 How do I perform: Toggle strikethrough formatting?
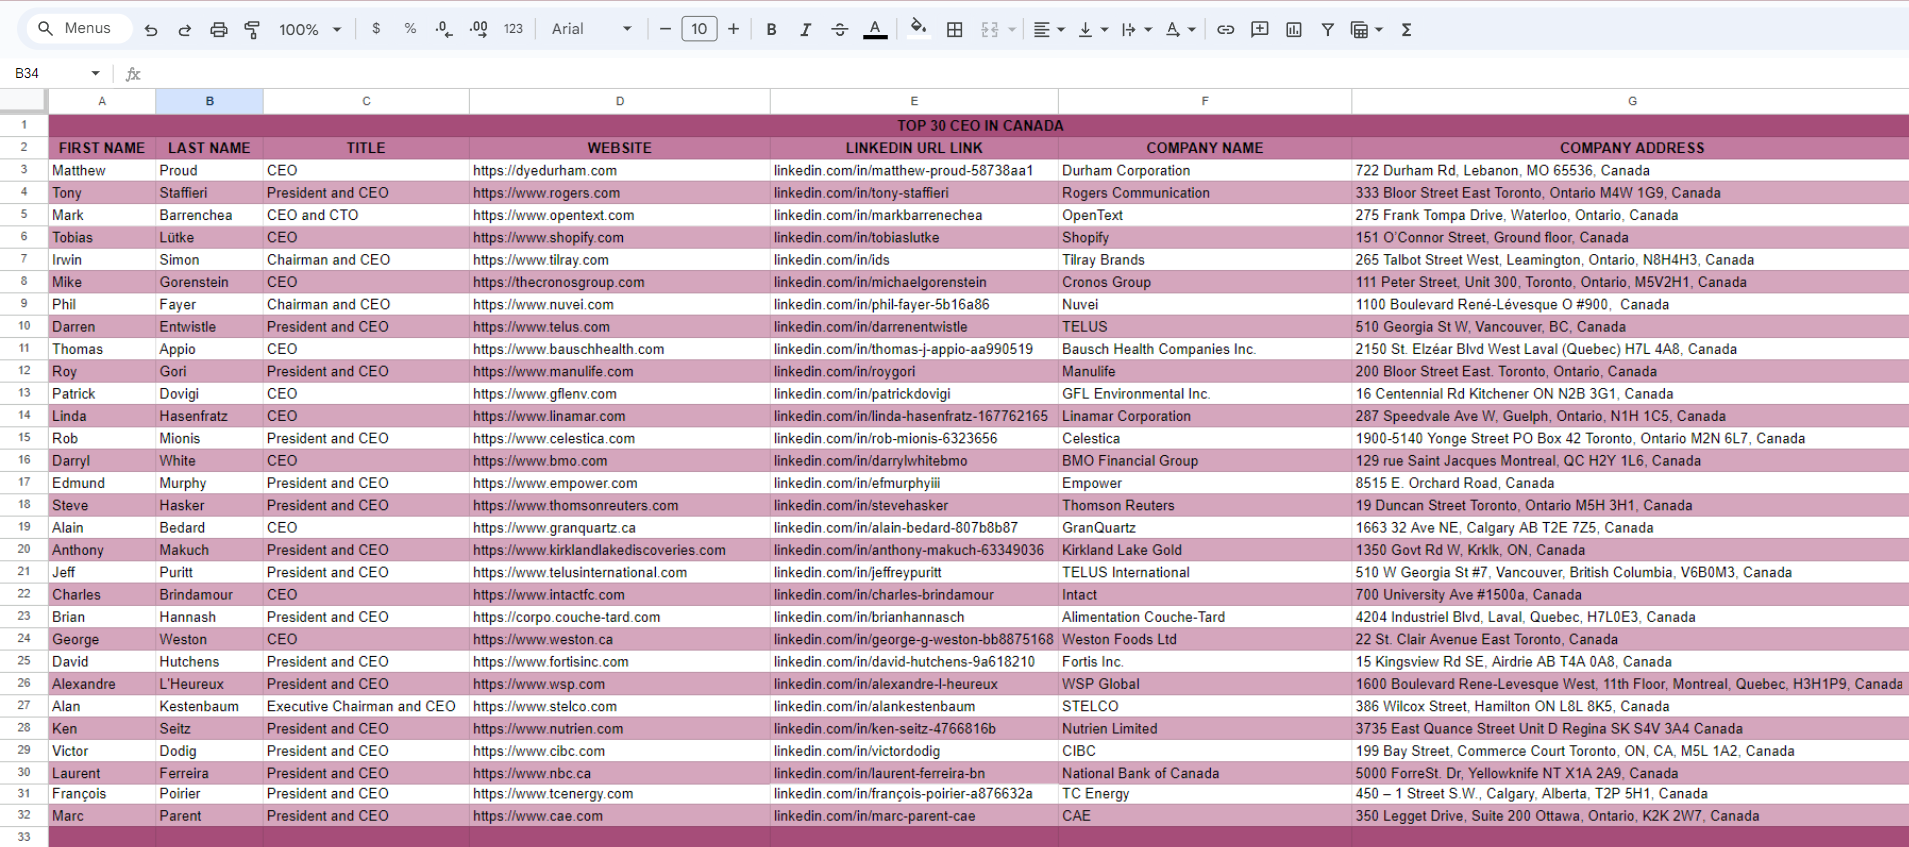840,30
